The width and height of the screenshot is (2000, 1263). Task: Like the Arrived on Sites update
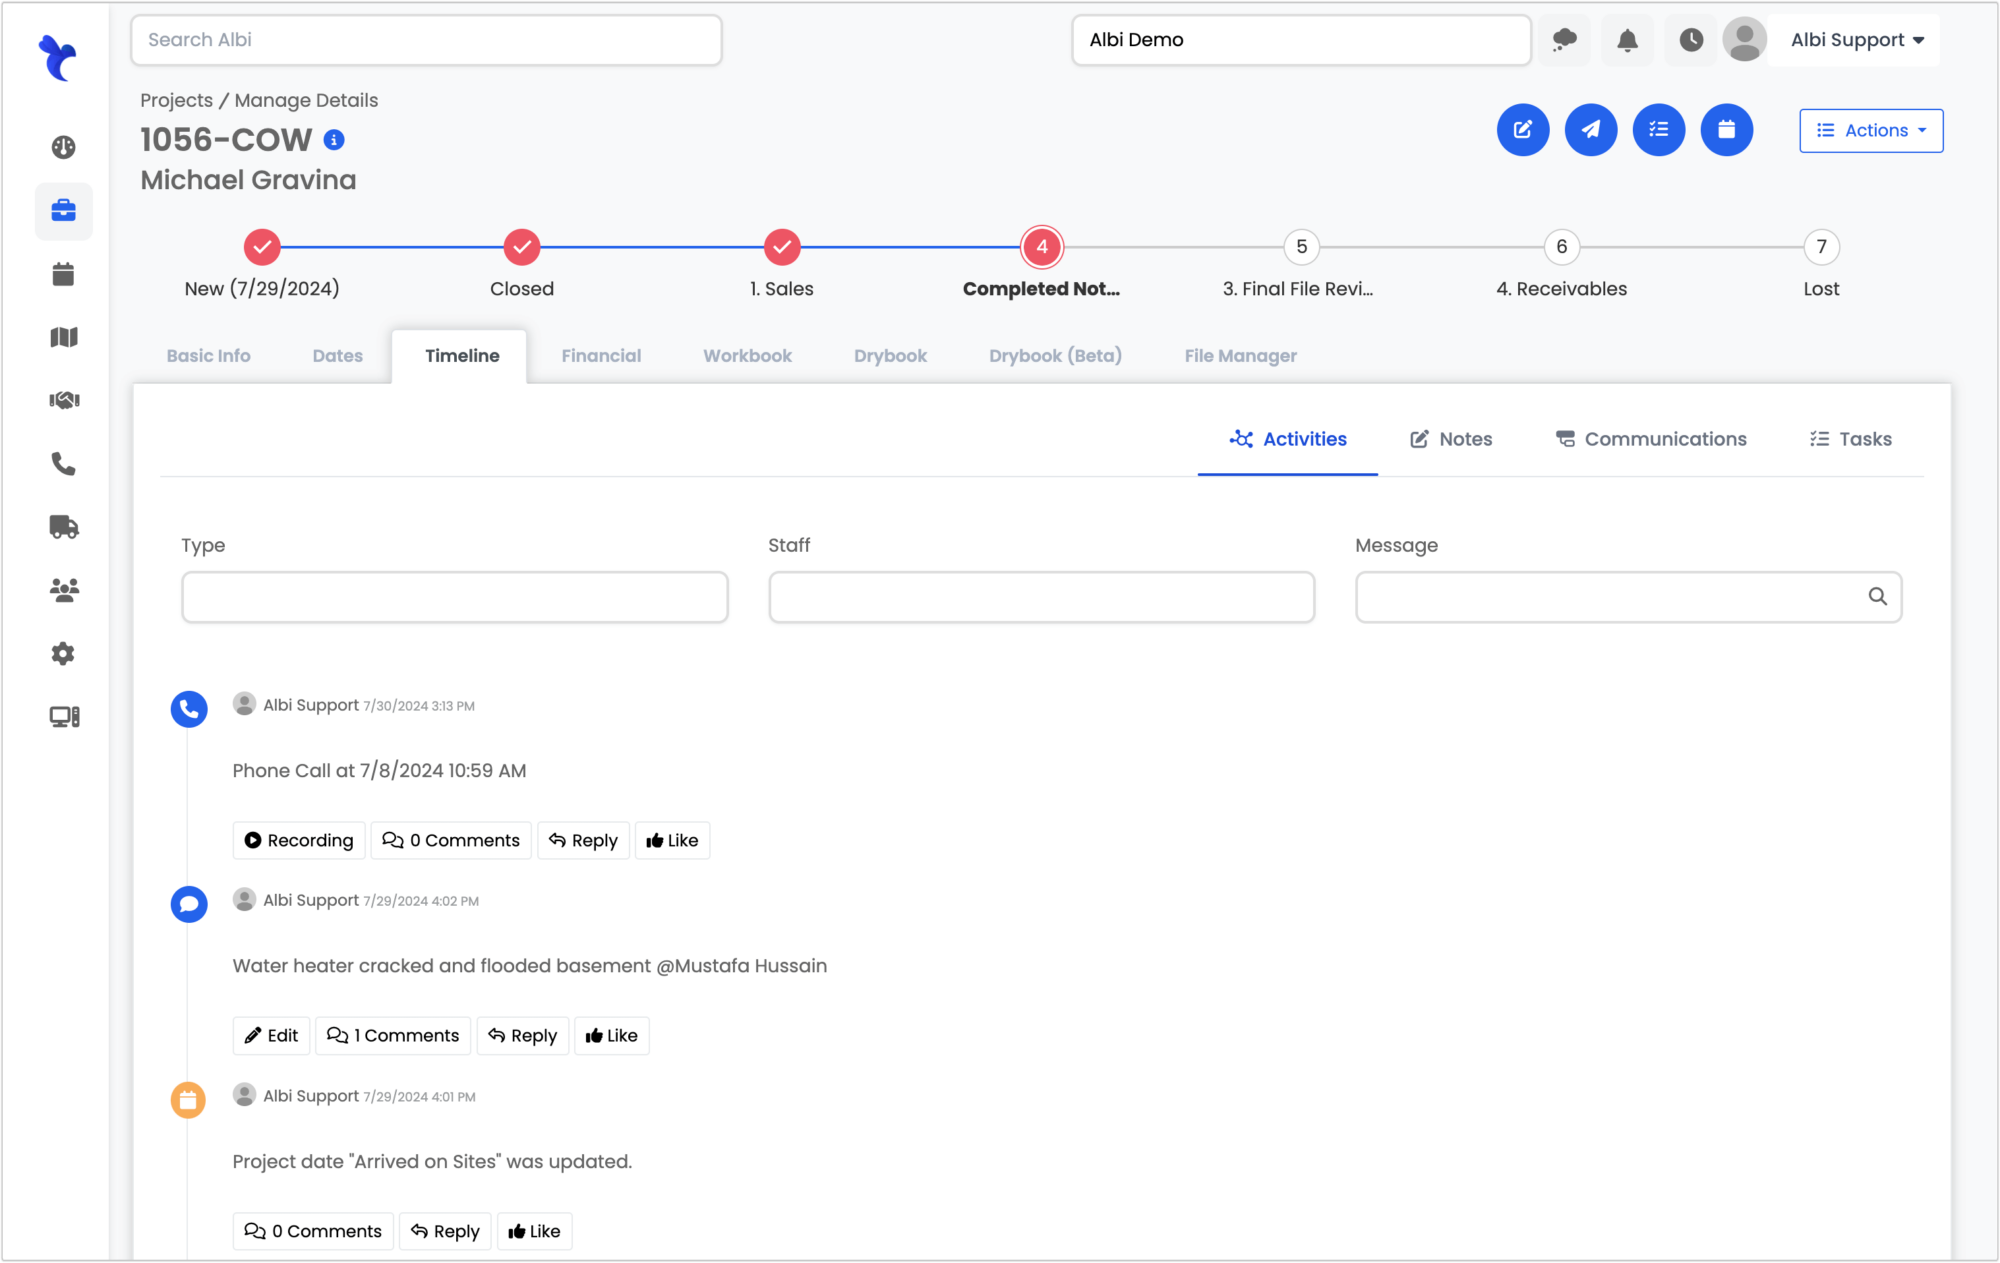pyautogui.click(x=534, y=1231)
